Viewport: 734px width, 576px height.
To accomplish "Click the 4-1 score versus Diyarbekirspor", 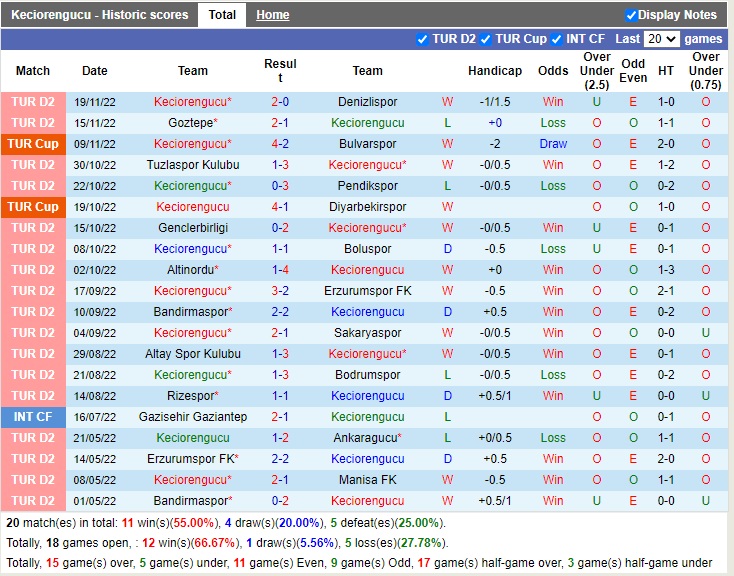I will tap(280, 207).
